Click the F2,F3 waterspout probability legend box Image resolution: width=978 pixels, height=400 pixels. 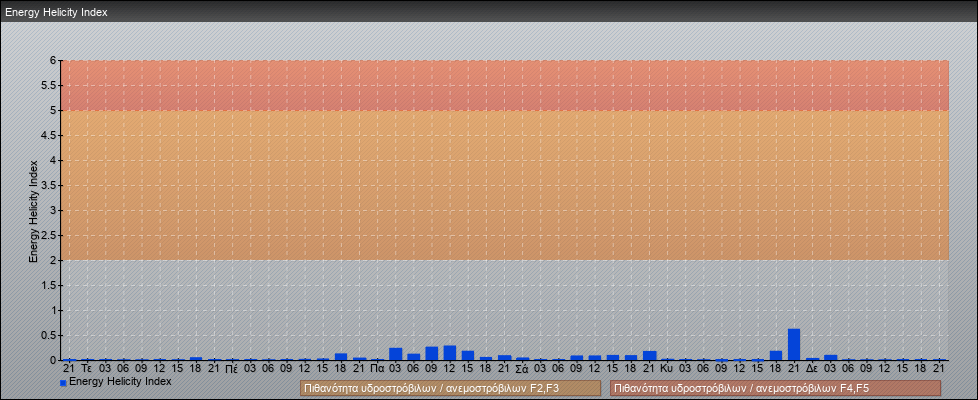pyautogui.click(x=450, y=388)
